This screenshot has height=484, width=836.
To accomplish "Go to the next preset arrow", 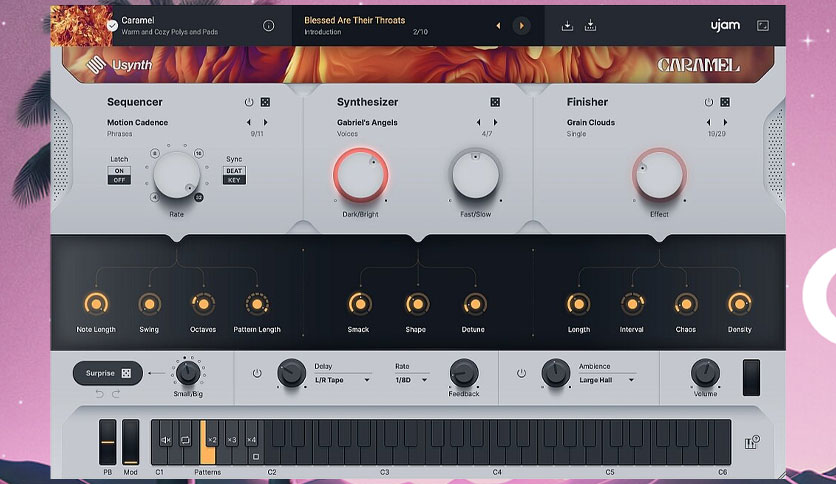I will point(521,26).
